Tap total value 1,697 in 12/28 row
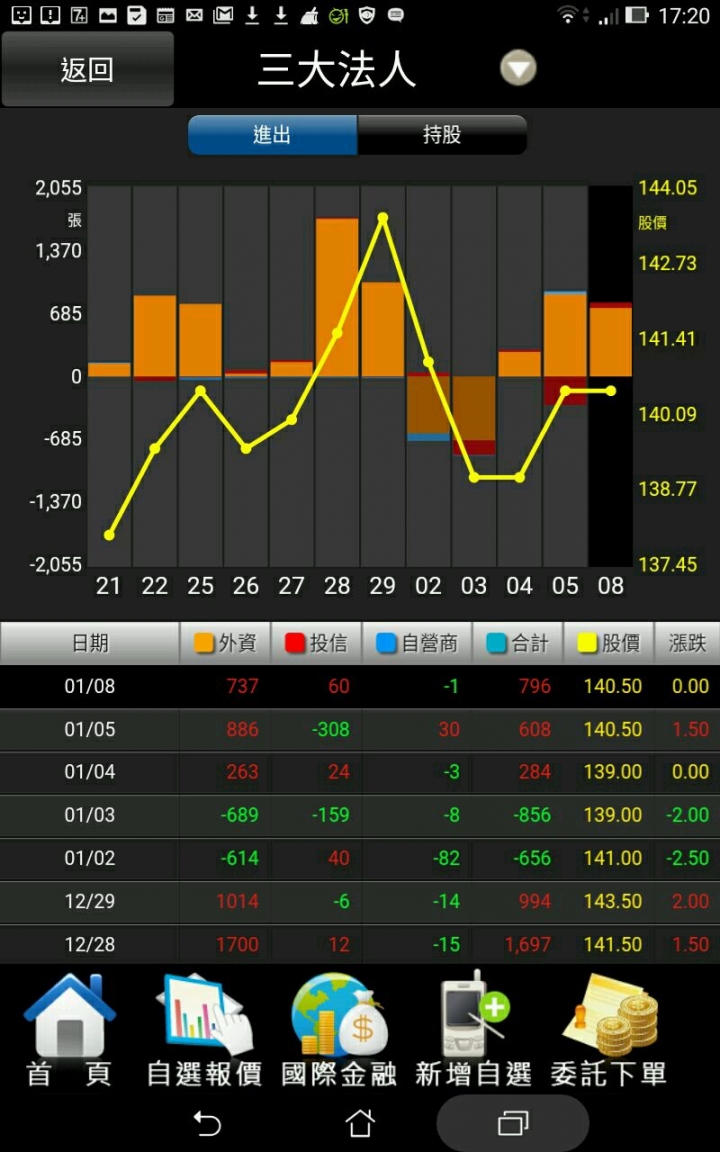Viewport: 720px width, 1152px height. coord(528,944)
